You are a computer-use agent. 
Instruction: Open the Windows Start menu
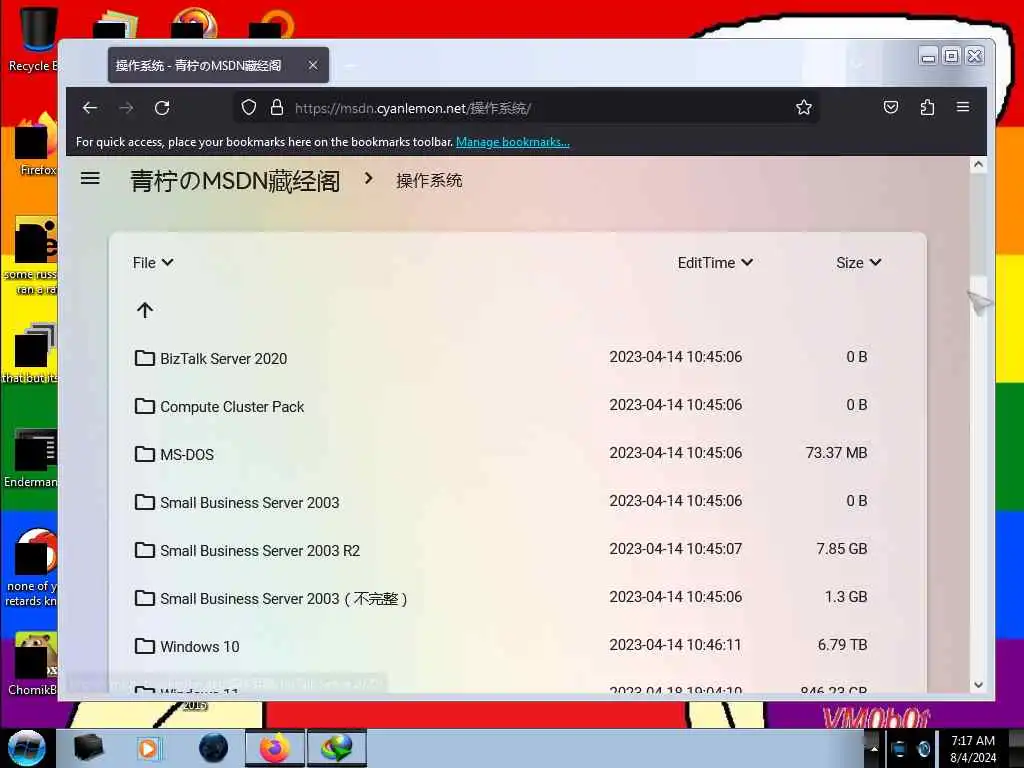(x=26, y=748)
